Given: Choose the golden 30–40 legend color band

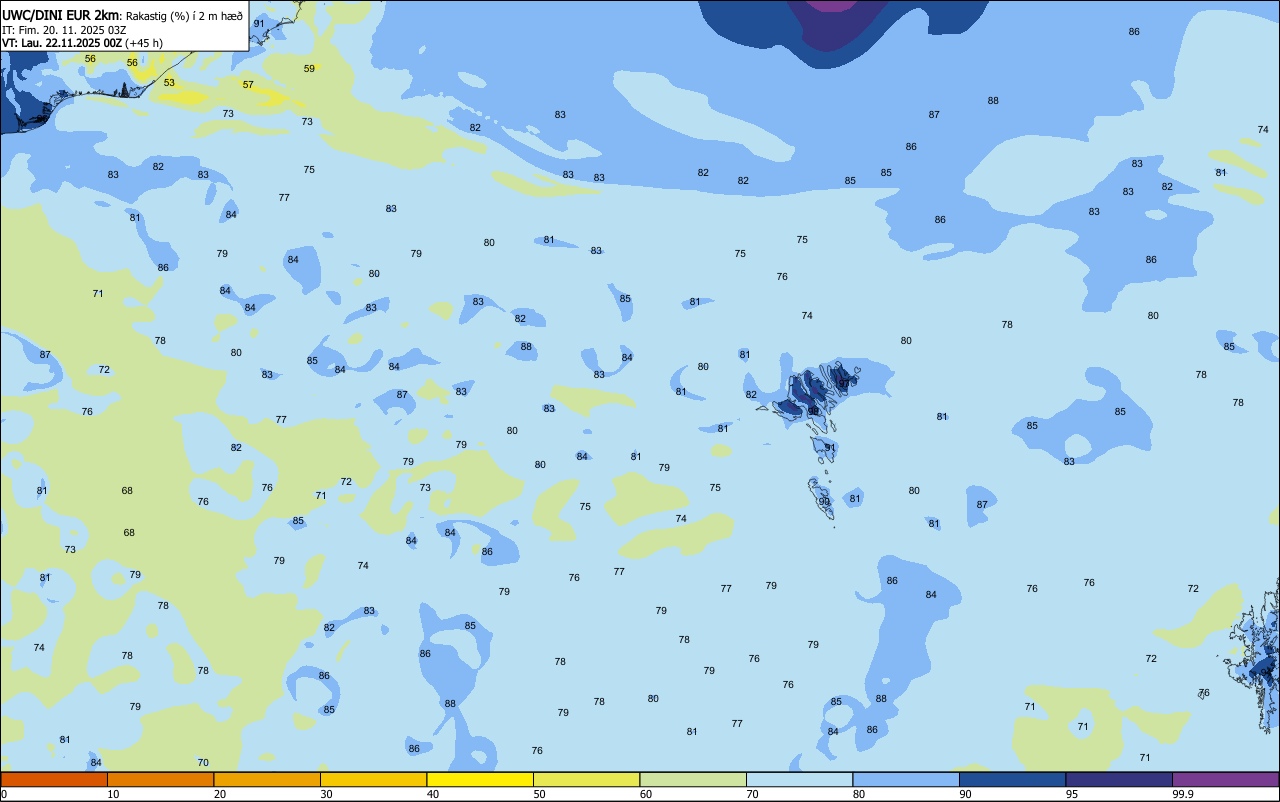Looking at the screenshot, I should point(373,779).
